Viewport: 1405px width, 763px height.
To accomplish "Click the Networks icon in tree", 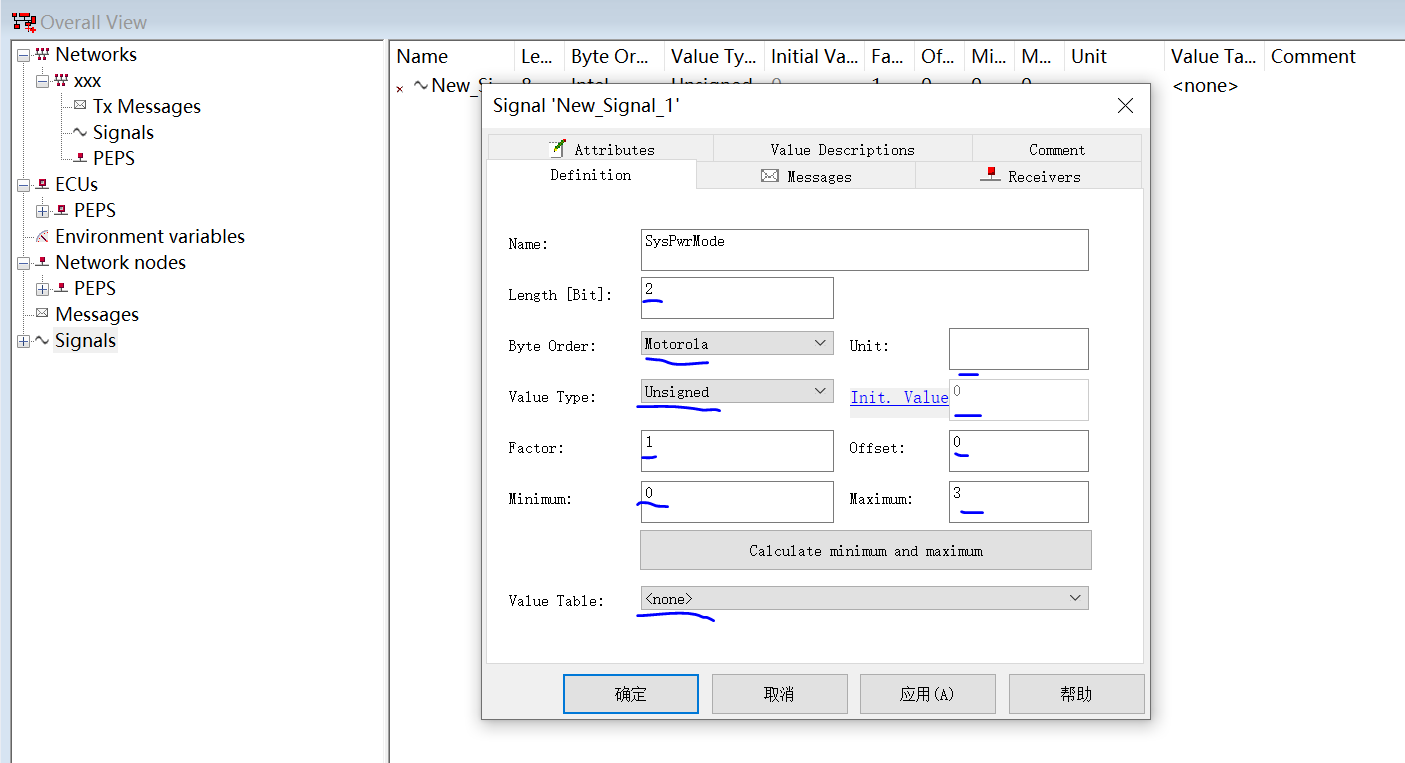I will tap(42, 55).
